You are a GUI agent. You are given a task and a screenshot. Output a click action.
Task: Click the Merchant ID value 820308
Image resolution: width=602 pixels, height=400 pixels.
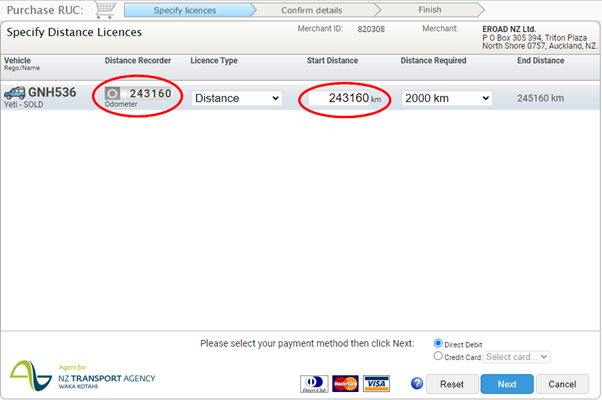371,29
